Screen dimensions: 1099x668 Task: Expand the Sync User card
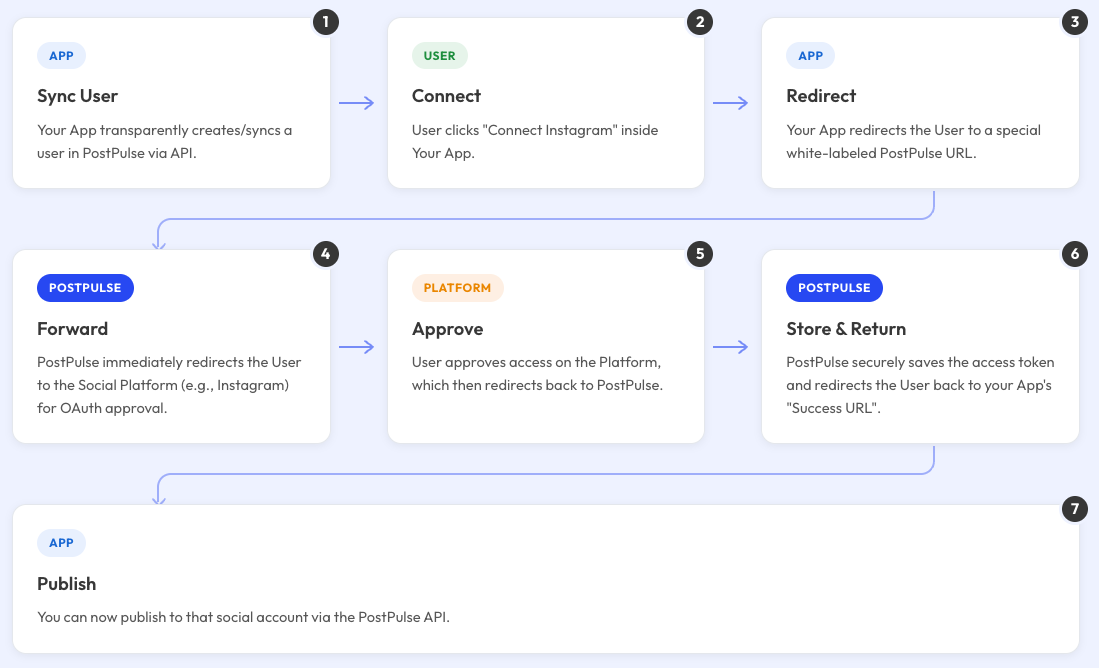click(x=170, y=103)
